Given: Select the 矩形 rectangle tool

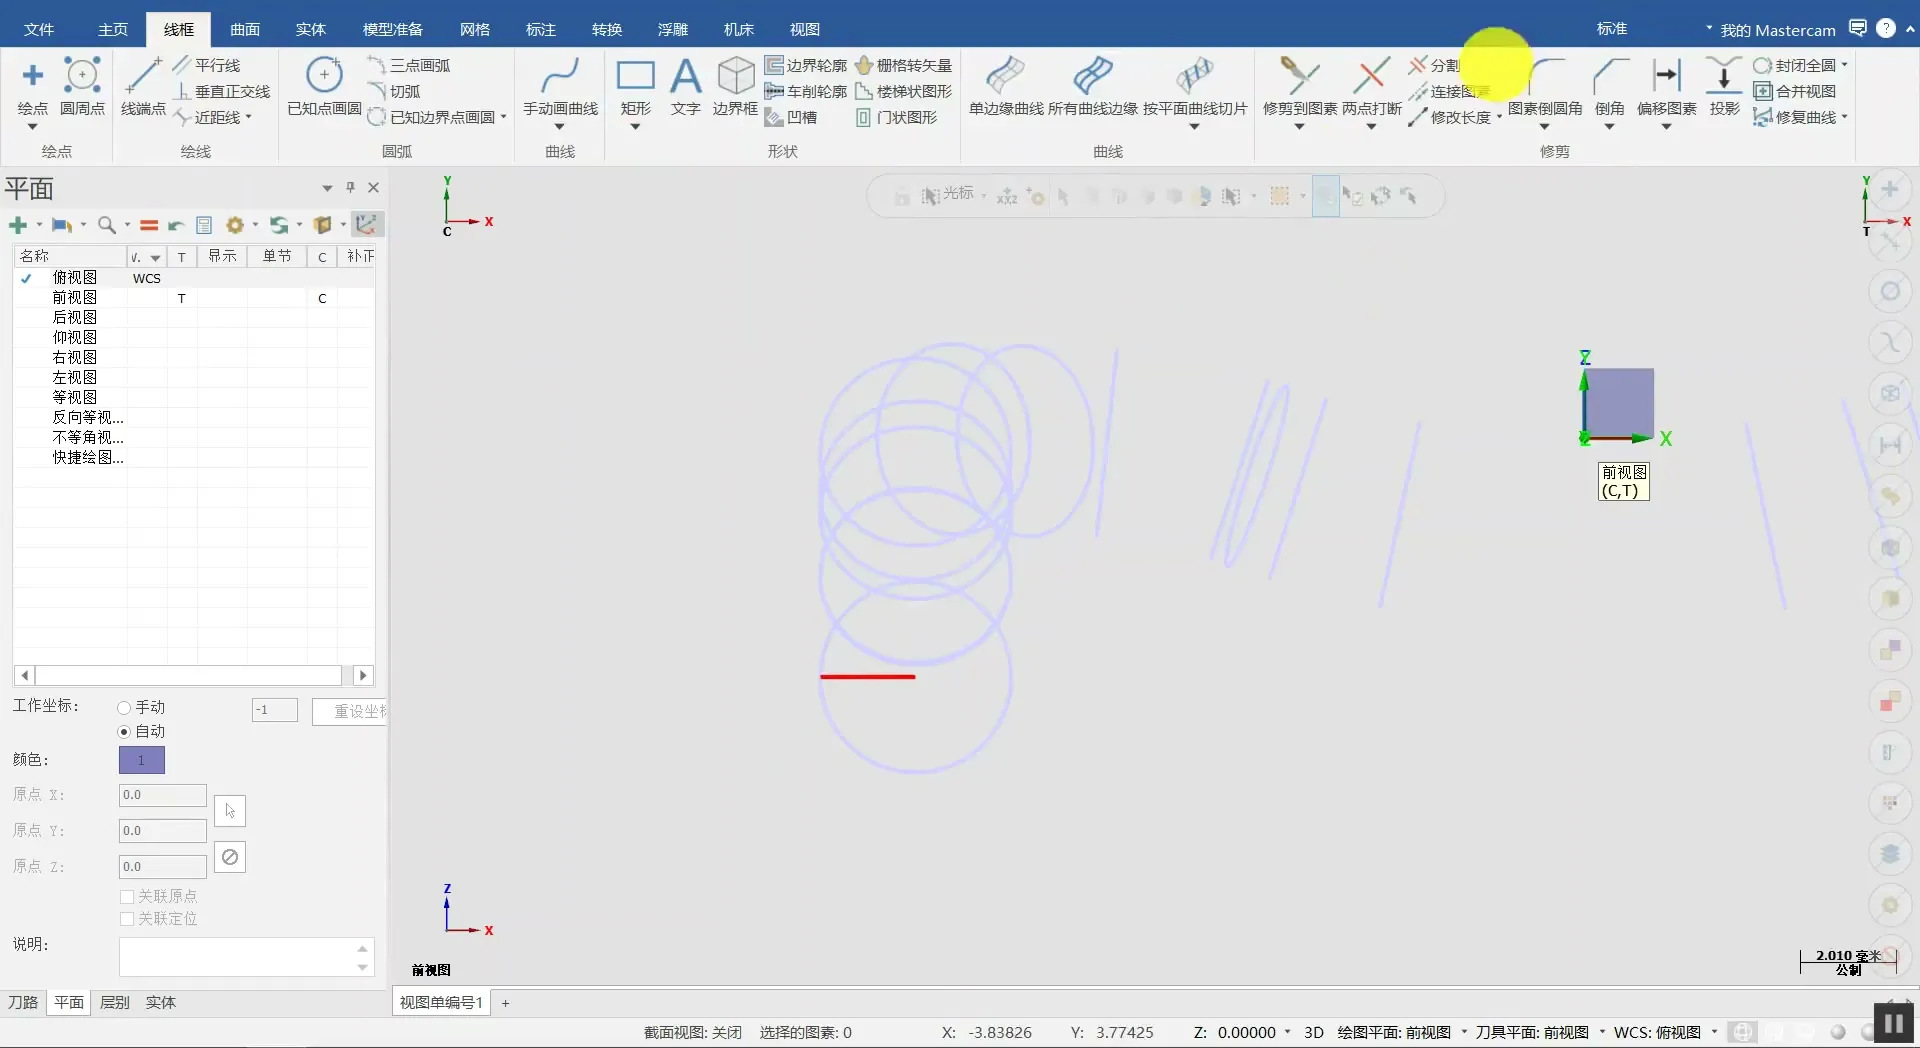Looking at the screenshot, I should [x=635, y=85].
